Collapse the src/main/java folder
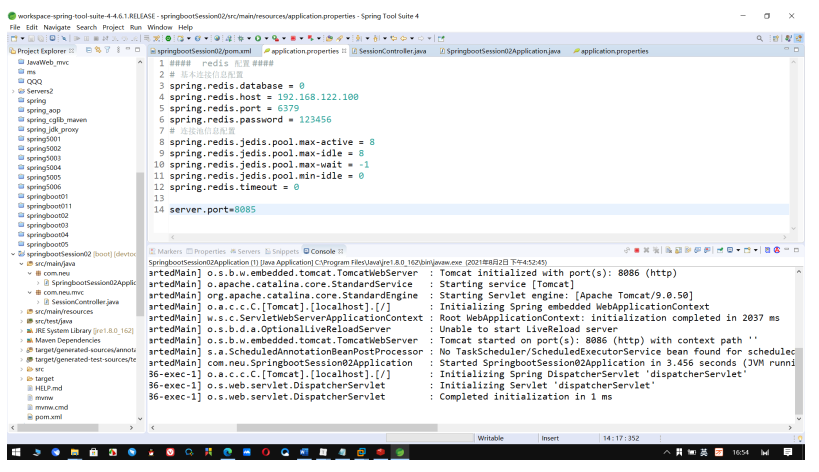 21,264
